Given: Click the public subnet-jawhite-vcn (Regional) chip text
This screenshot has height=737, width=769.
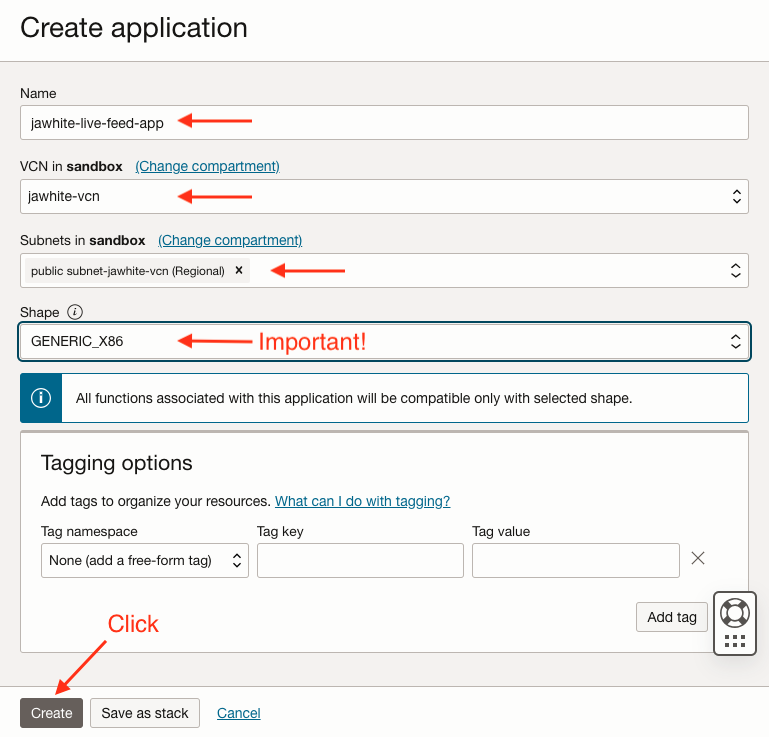Looking at the screenshot, I should 128,271.
